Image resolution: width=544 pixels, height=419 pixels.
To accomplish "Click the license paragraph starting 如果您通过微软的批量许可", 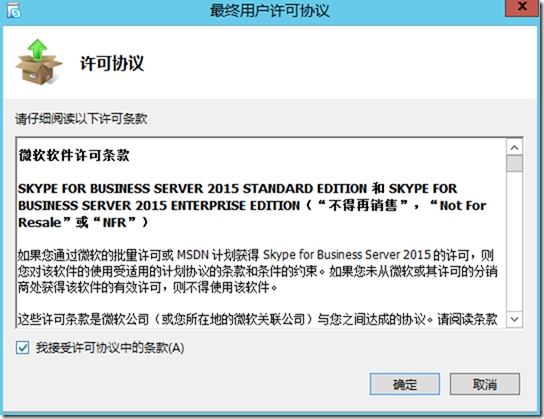I will tap(257, 271).
